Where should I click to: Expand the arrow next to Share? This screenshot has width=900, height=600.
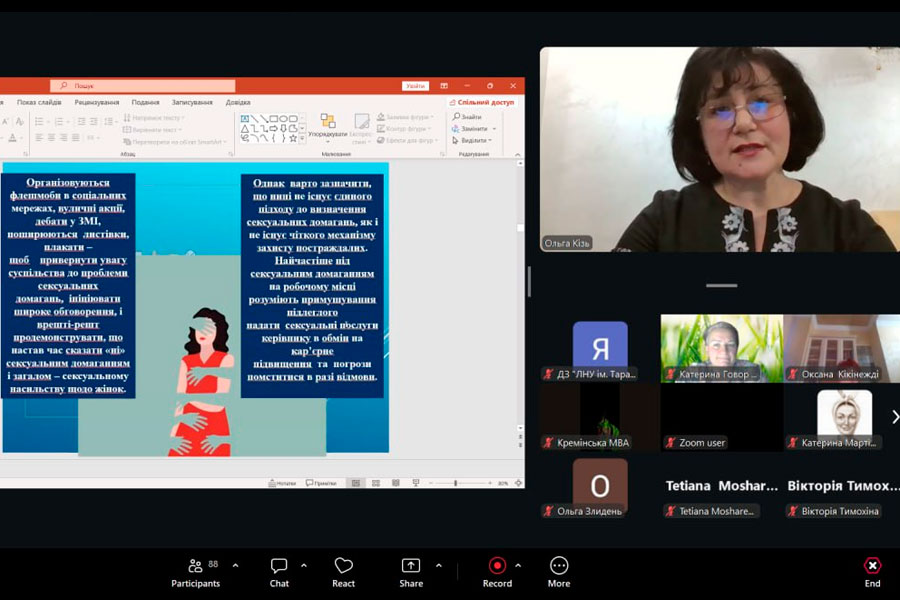point(439,566)
